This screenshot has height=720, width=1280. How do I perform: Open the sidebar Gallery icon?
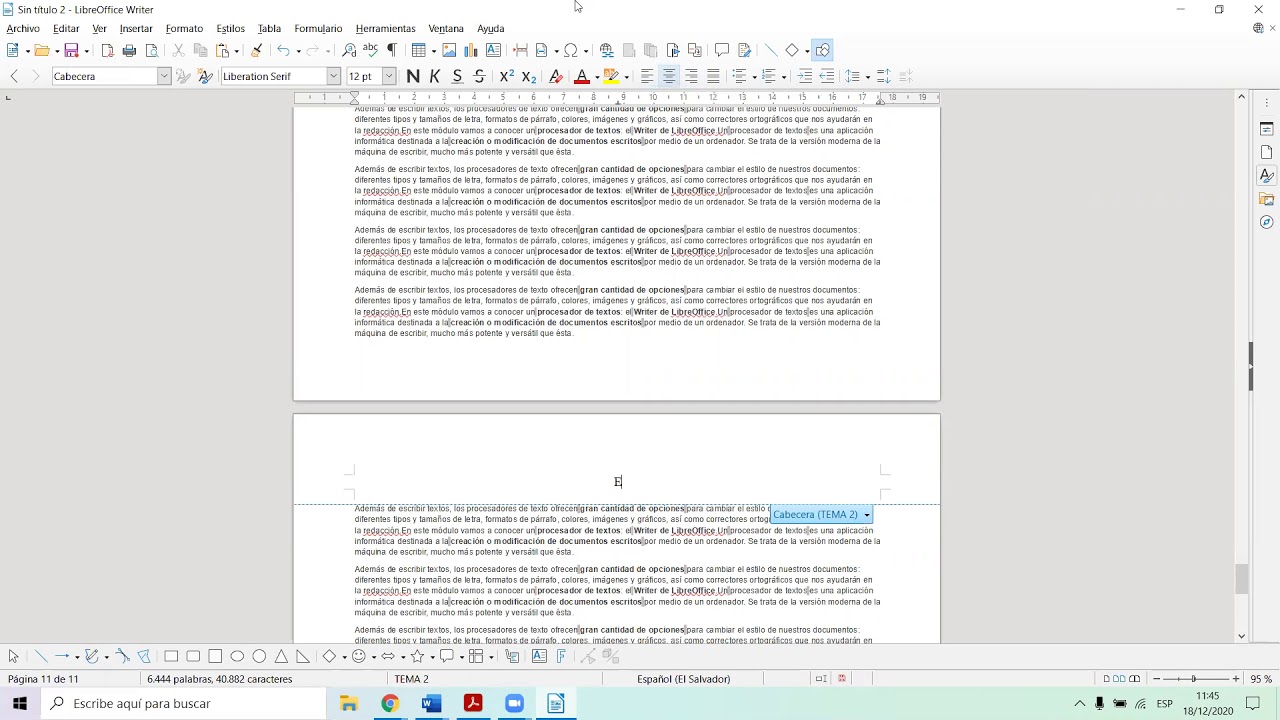pyautogui.click(x=1266, y=199)
